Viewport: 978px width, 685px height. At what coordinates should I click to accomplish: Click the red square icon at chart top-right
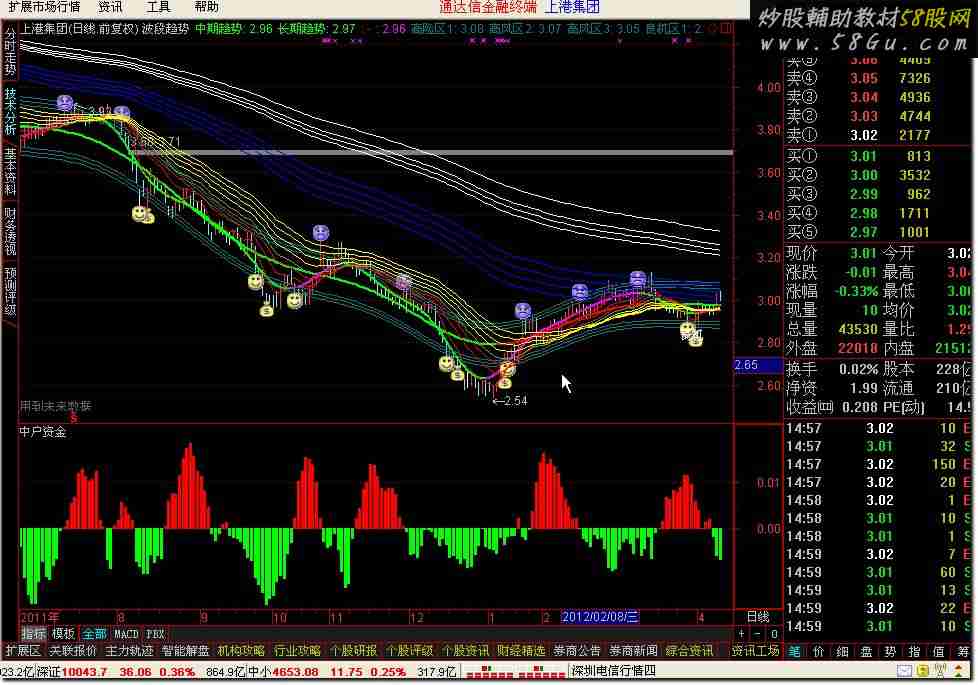(726, 28)
